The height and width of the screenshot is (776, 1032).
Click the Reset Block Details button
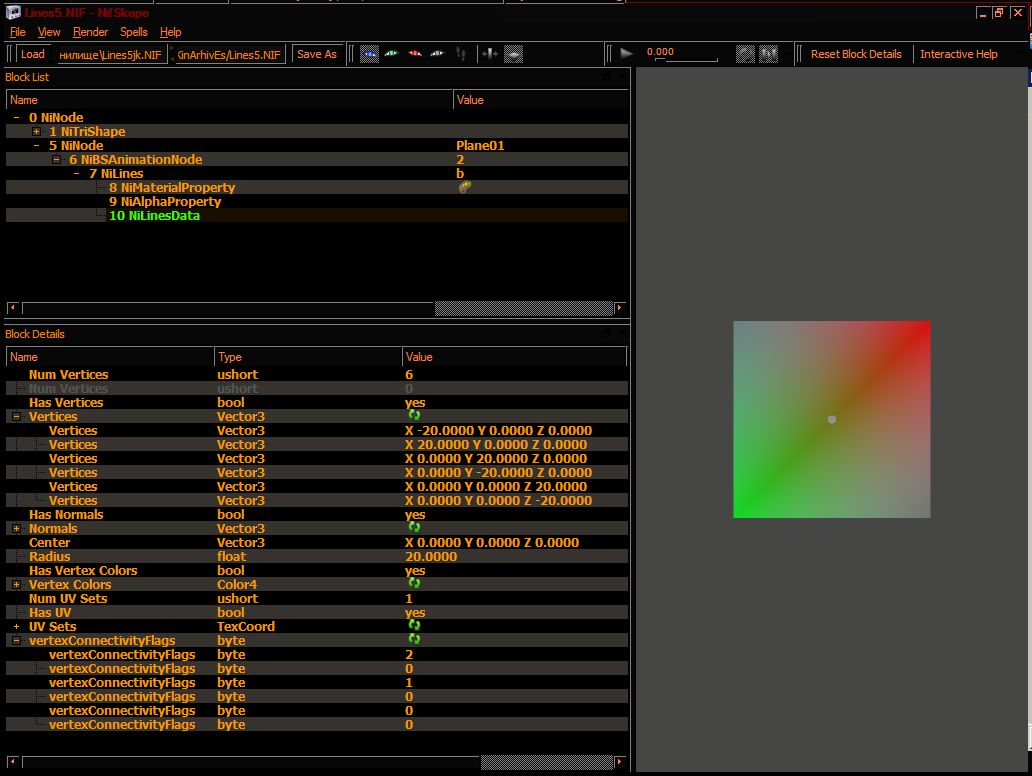tap(856, 54)
